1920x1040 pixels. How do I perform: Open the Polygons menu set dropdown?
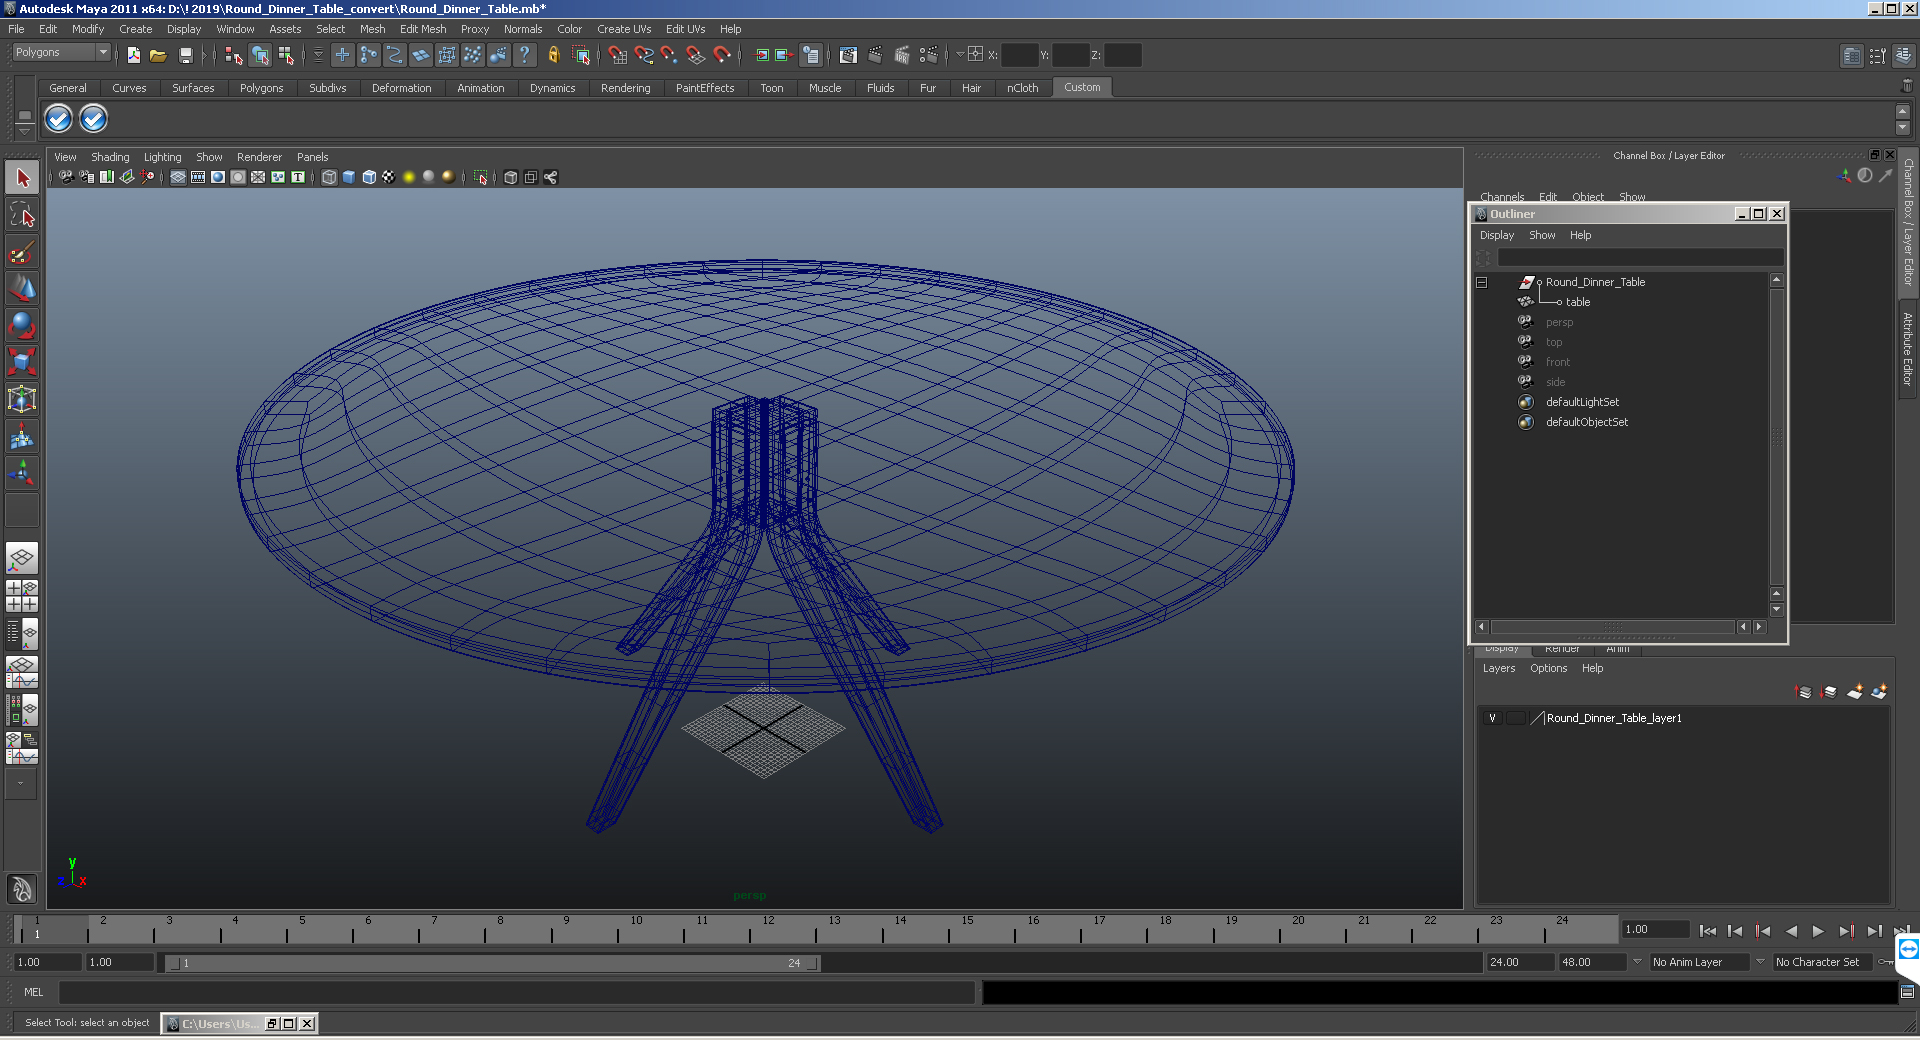point(61,53)
